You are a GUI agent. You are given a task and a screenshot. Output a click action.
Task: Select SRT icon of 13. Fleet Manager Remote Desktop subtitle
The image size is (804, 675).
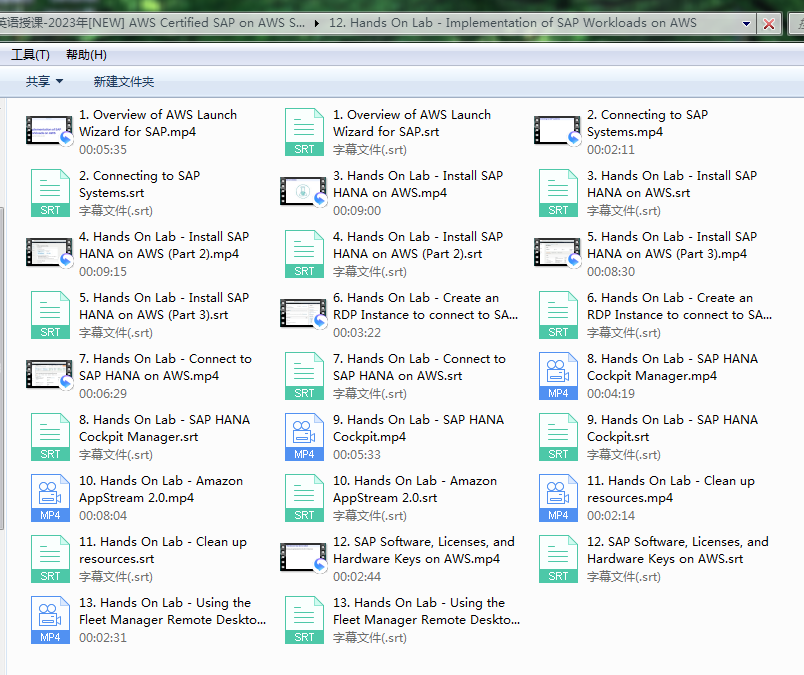(x=304, y=620)
